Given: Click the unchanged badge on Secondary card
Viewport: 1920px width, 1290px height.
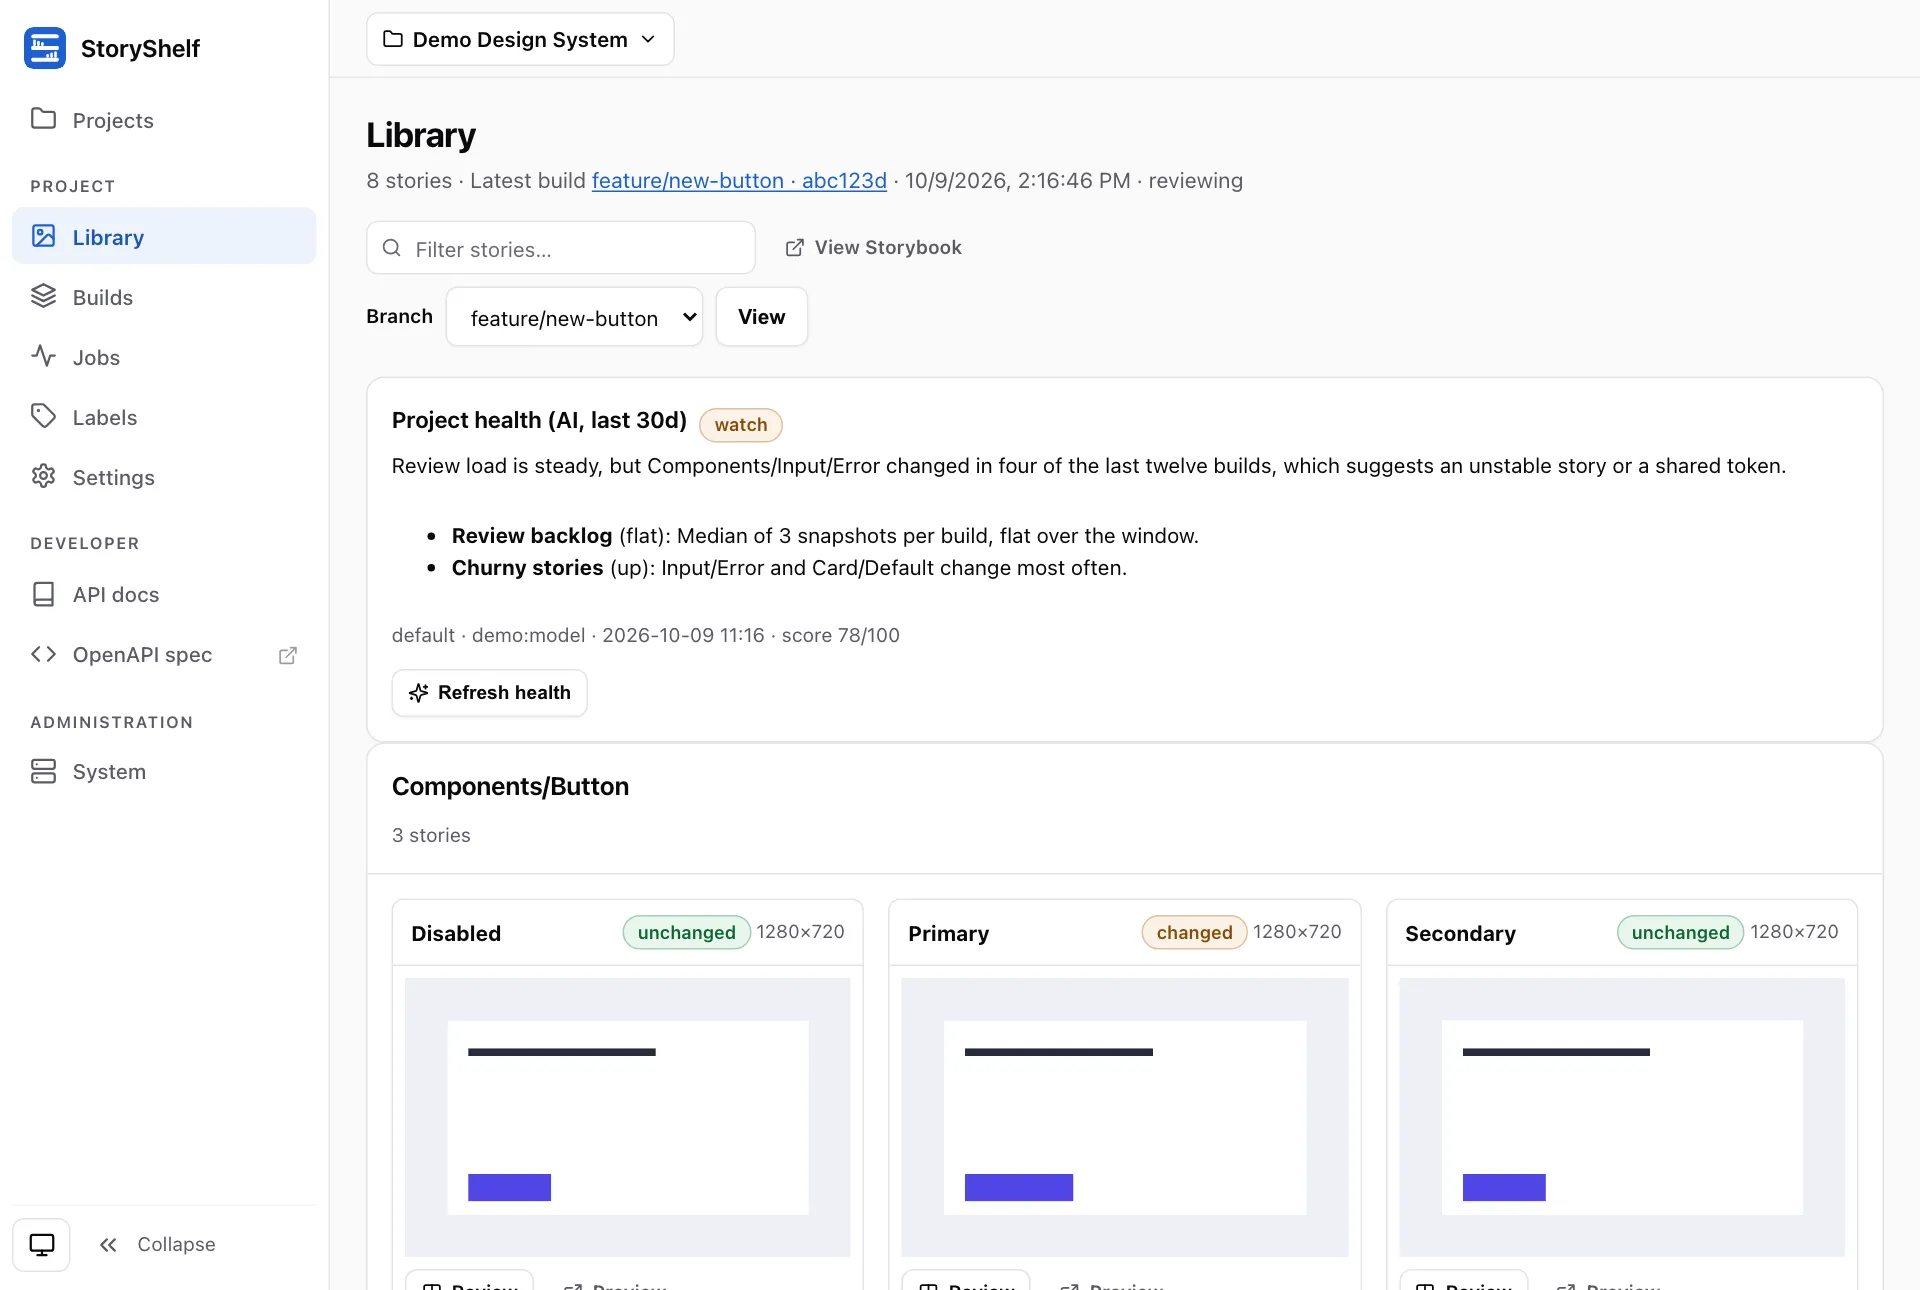Looking at the screenshot, I should [1681, 933].
